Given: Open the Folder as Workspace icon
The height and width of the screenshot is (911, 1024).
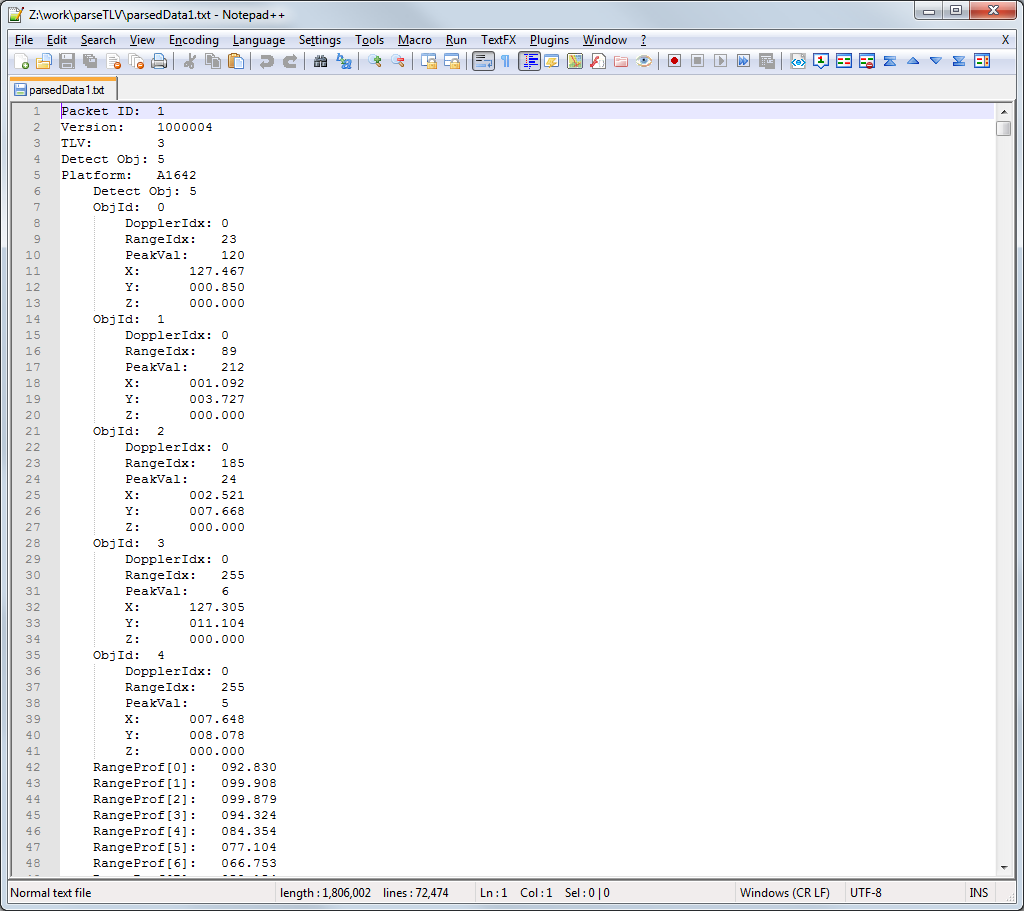Looking at the screenshot, I should click(621, 61).
